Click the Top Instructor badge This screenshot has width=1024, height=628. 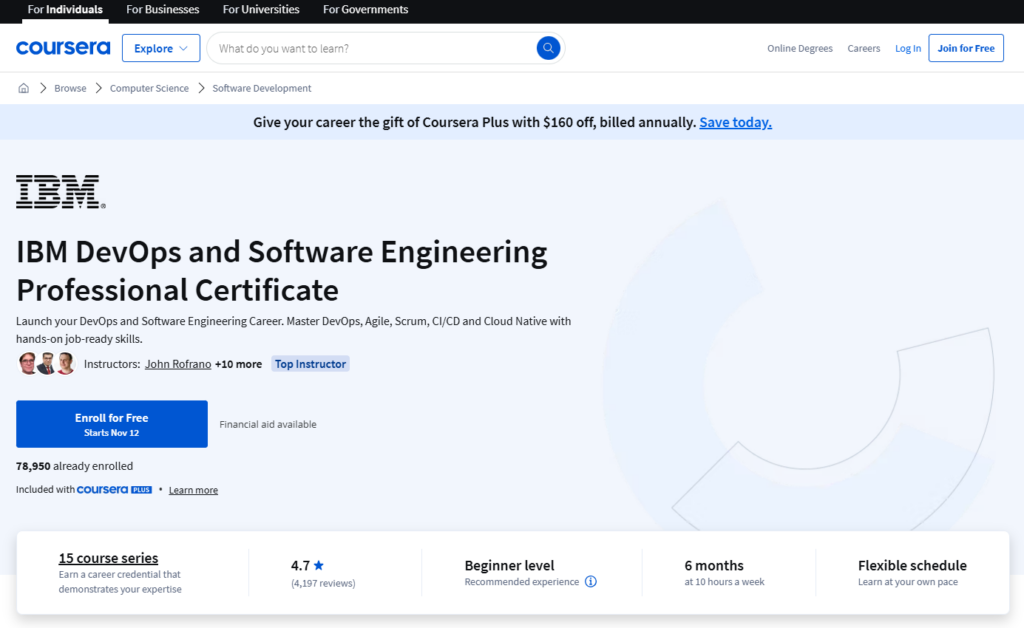tap(310, 364)
